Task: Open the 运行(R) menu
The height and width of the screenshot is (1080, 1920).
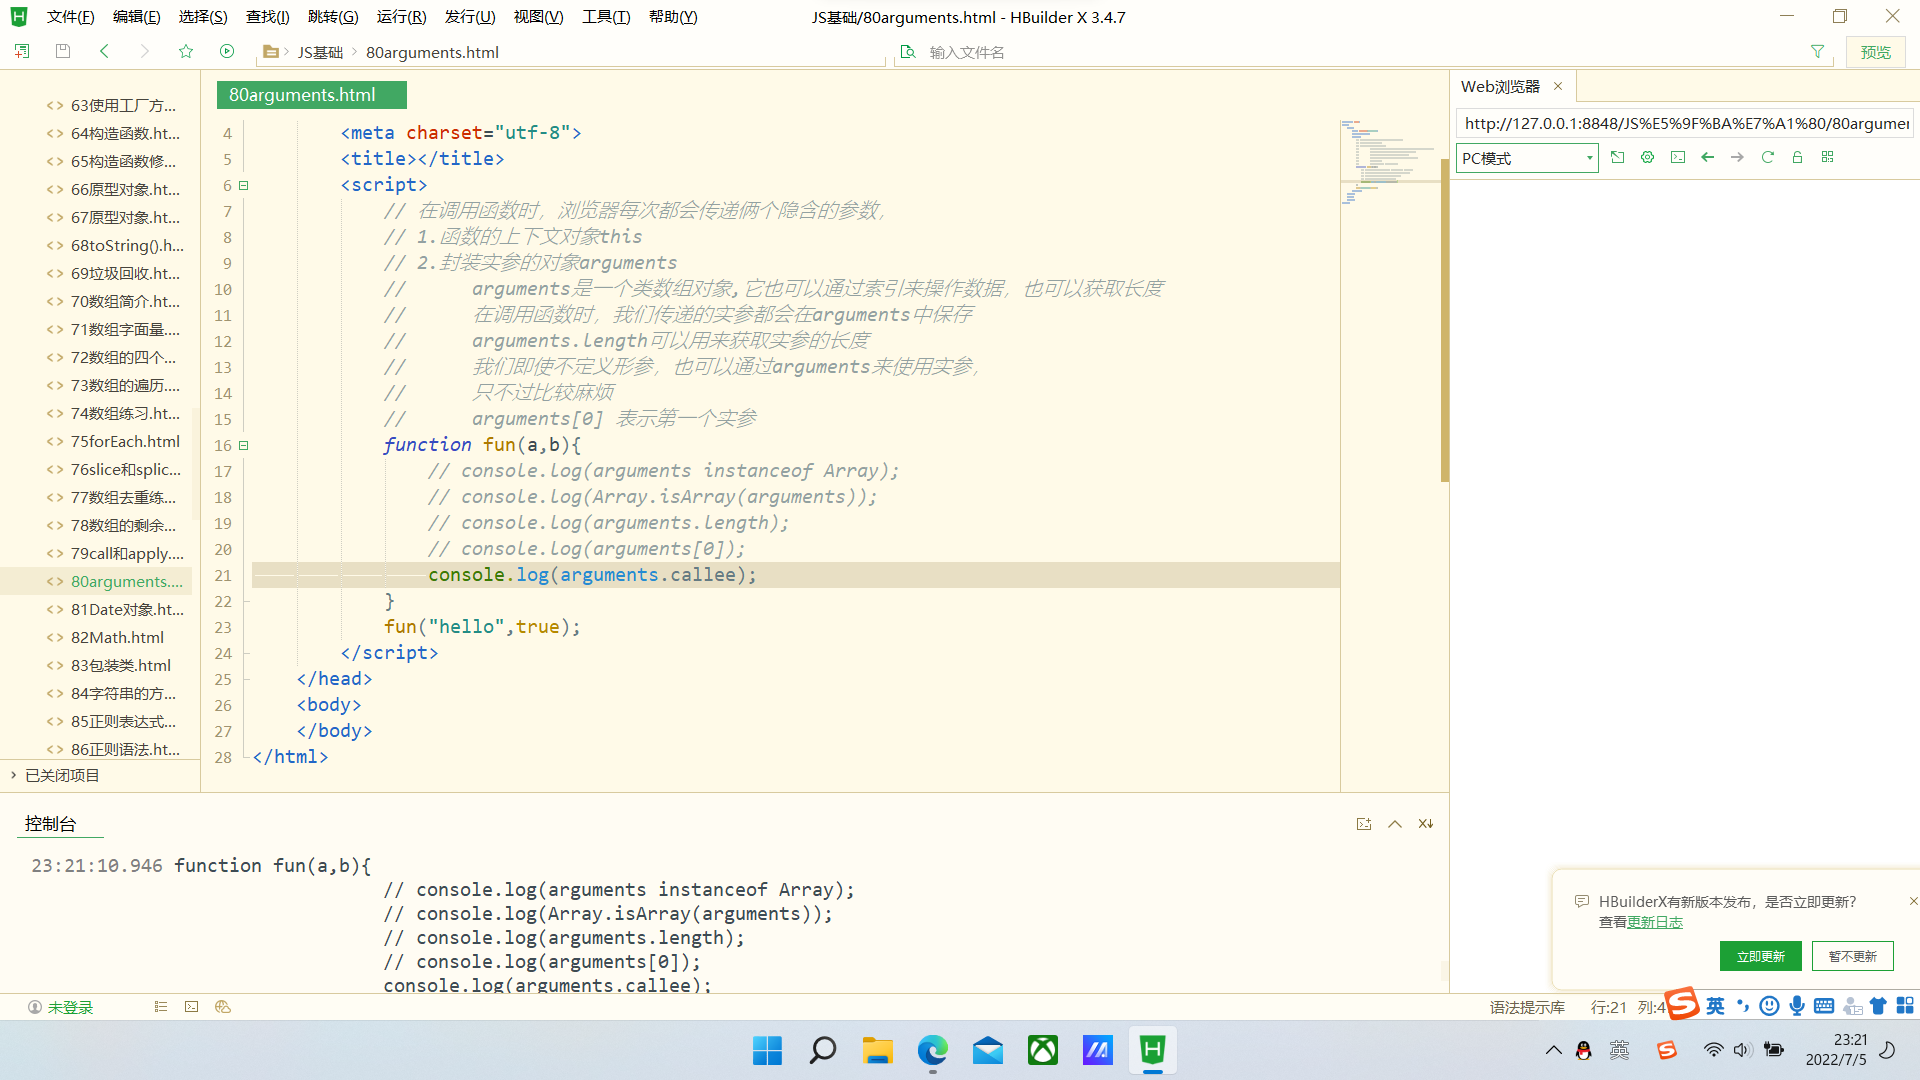Action: (401, 16)
